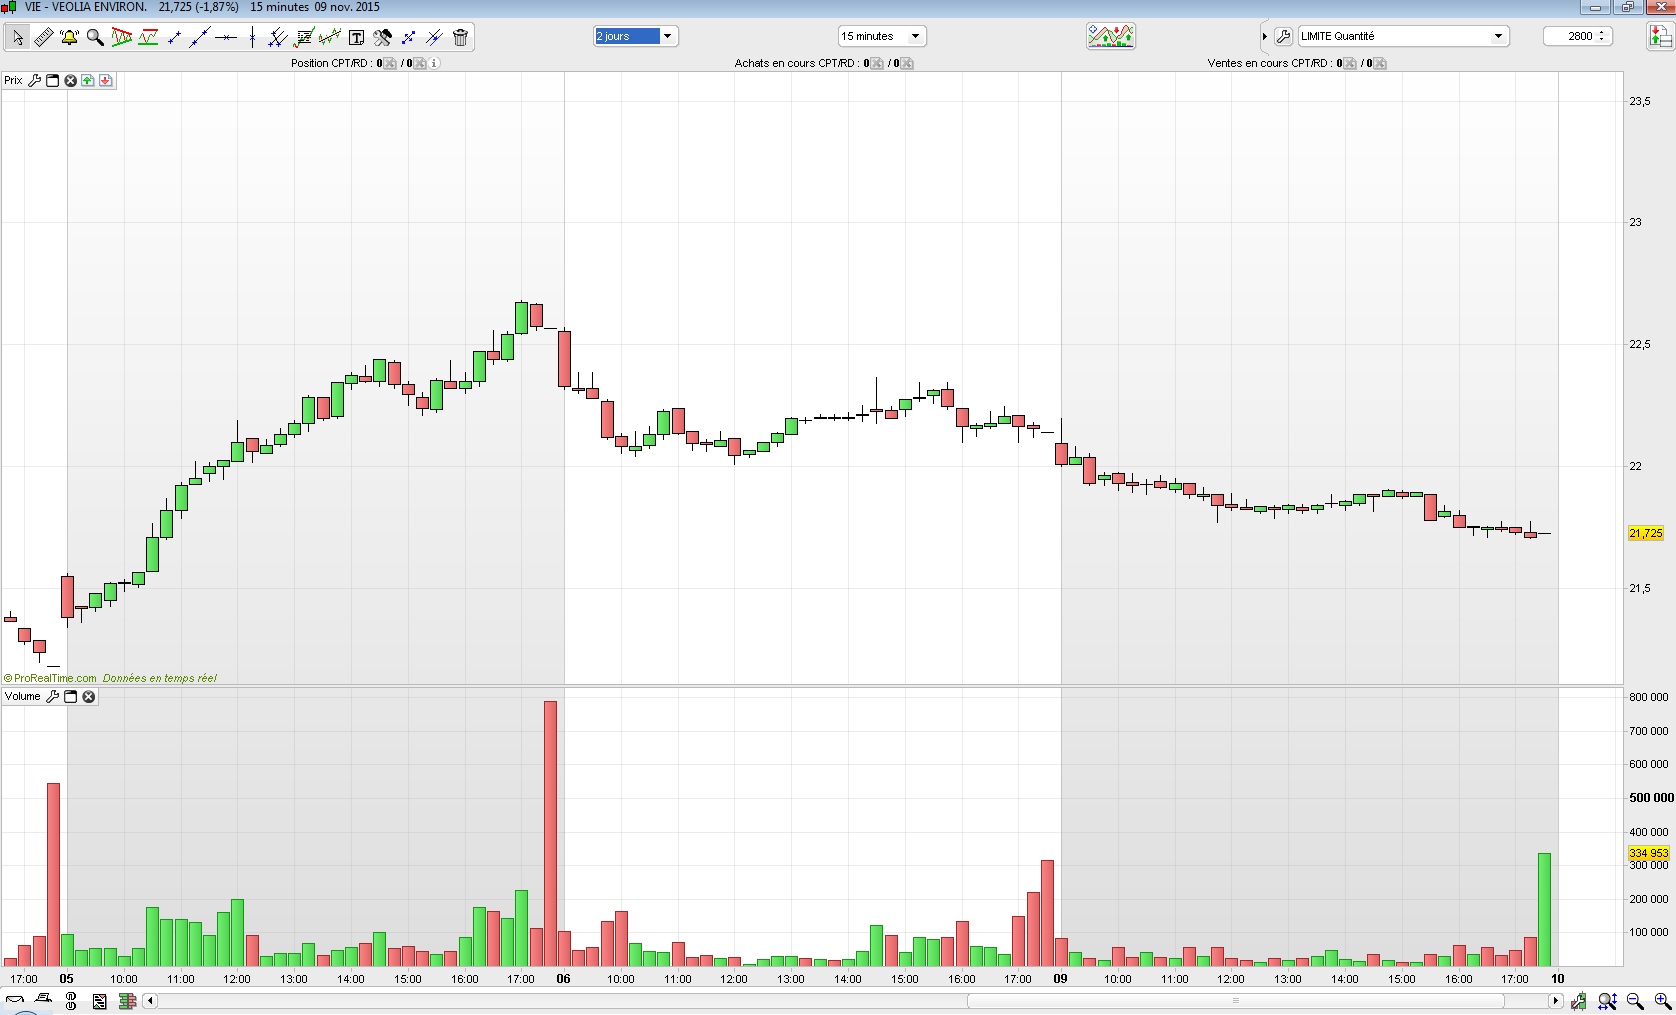Delete drawings with the trash can icon

[460, 37]
